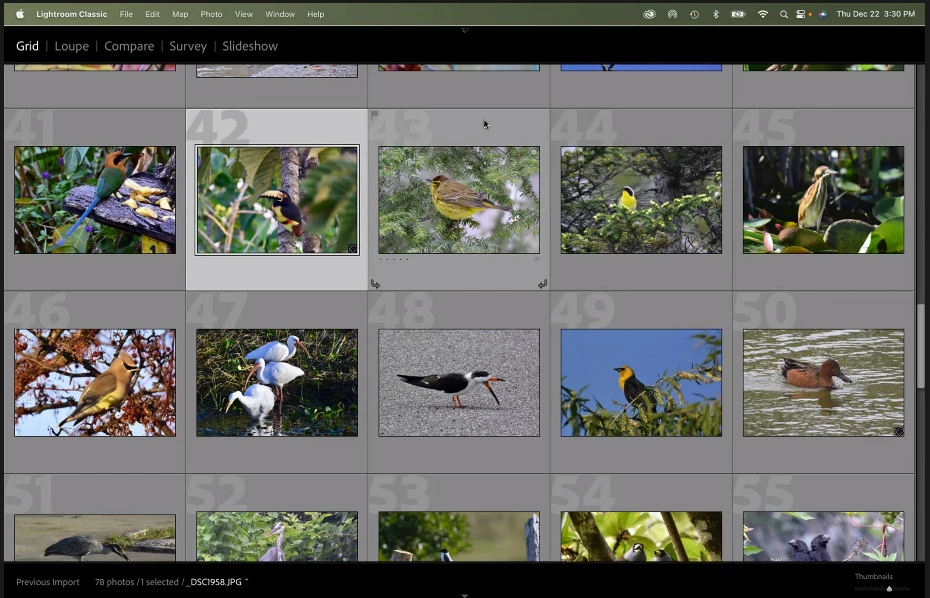Open the Wi-Fi status menu
Screen dimensions: 930x598
pos(763,14)
